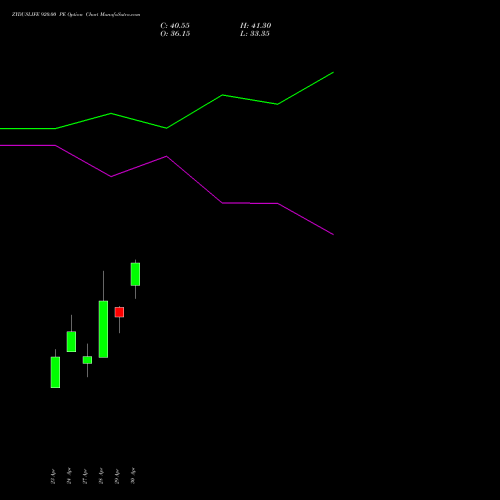Click the green indicator line
The image size is (500, 500).
click(x=167, y=128)
